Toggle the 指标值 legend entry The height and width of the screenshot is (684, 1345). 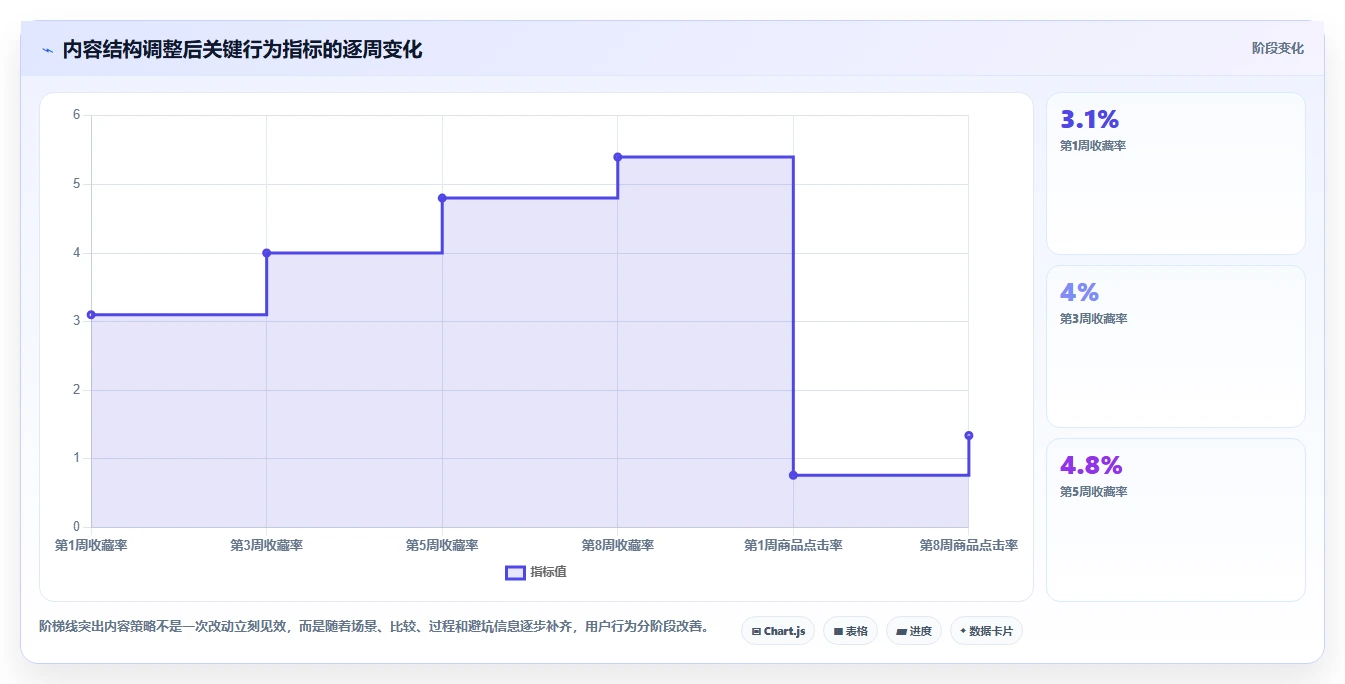(x=536, y=572)
